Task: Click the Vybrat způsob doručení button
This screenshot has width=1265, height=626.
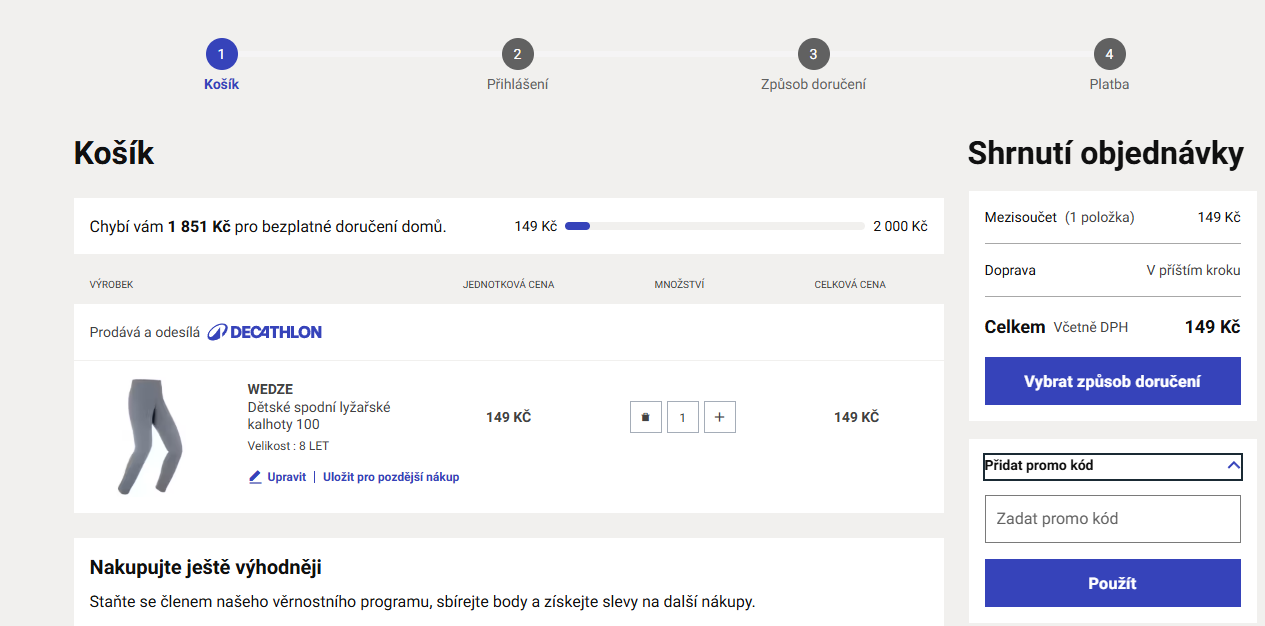Action: tap(1112, 381)
